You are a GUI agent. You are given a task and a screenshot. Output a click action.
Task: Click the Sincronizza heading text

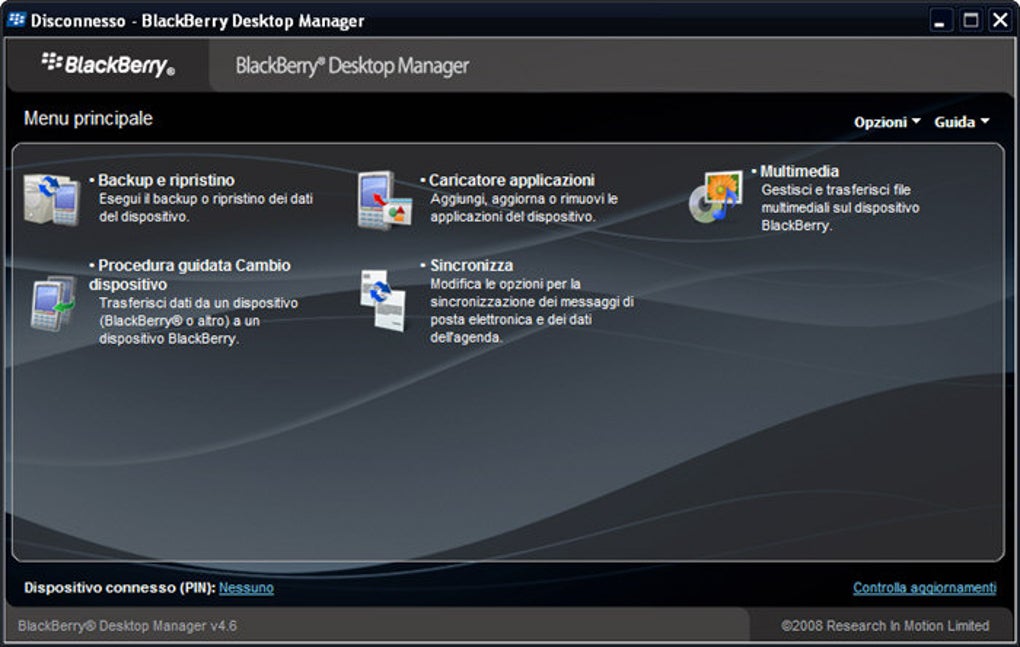click(471, 265)
